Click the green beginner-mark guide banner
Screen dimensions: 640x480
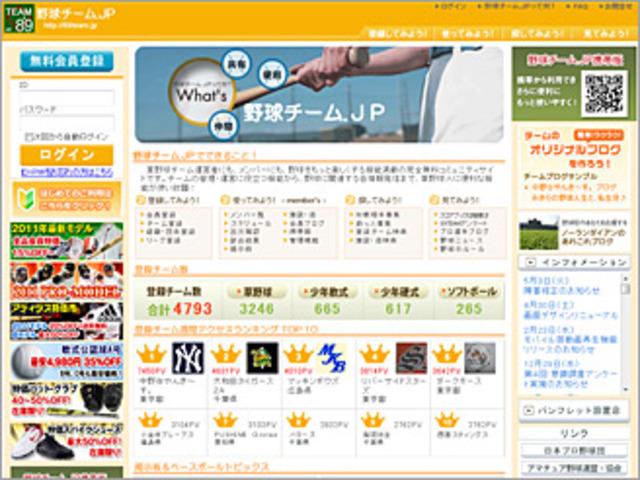pos(67,199)
